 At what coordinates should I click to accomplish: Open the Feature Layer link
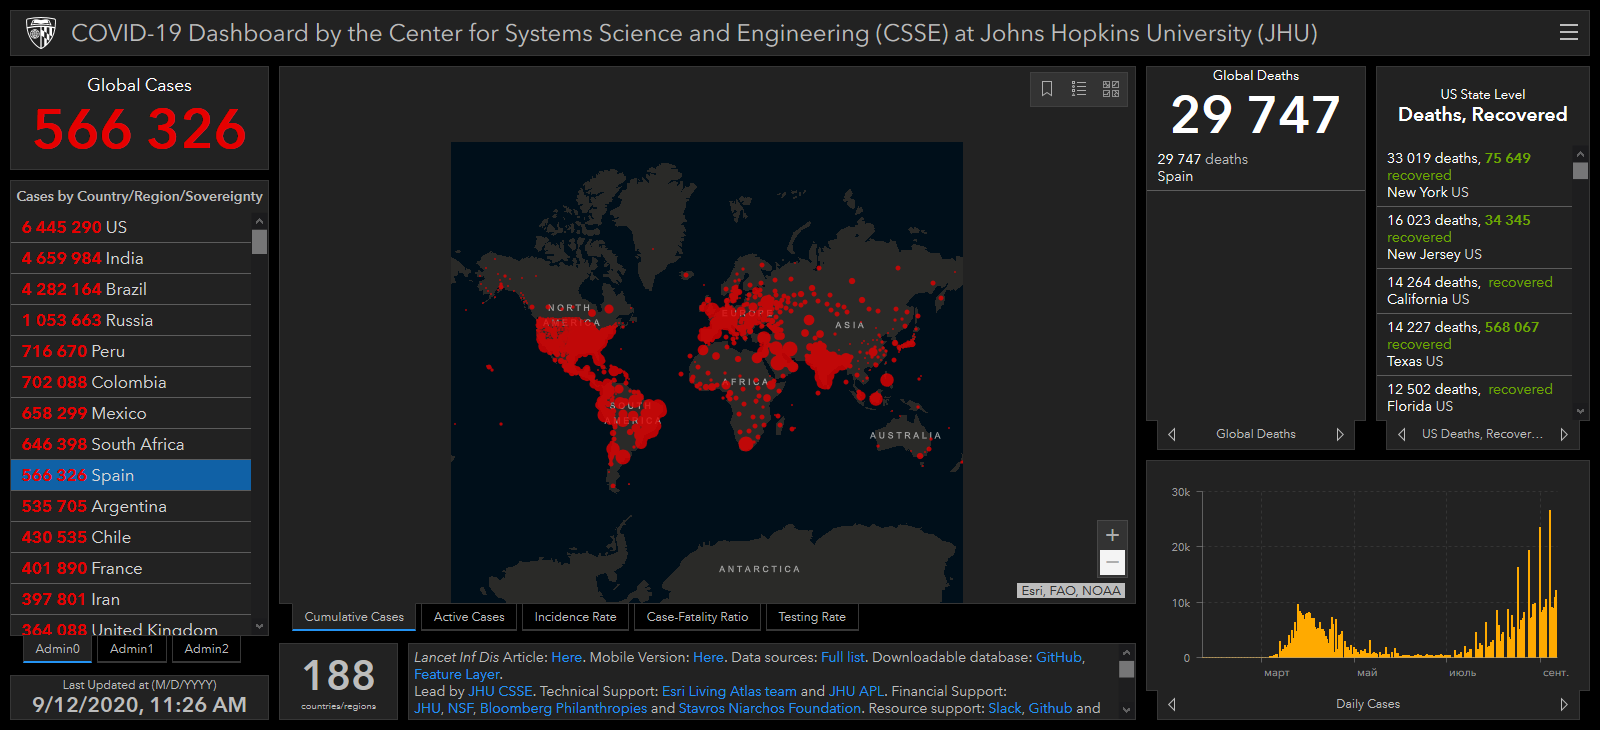457,674
